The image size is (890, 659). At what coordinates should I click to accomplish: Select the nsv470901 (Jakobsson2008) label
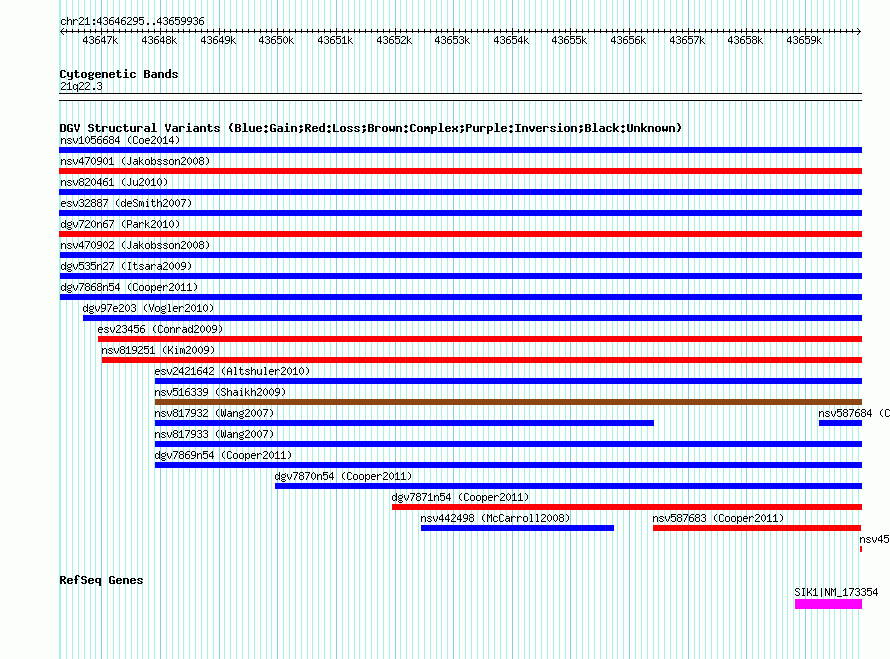click(135, 161)
